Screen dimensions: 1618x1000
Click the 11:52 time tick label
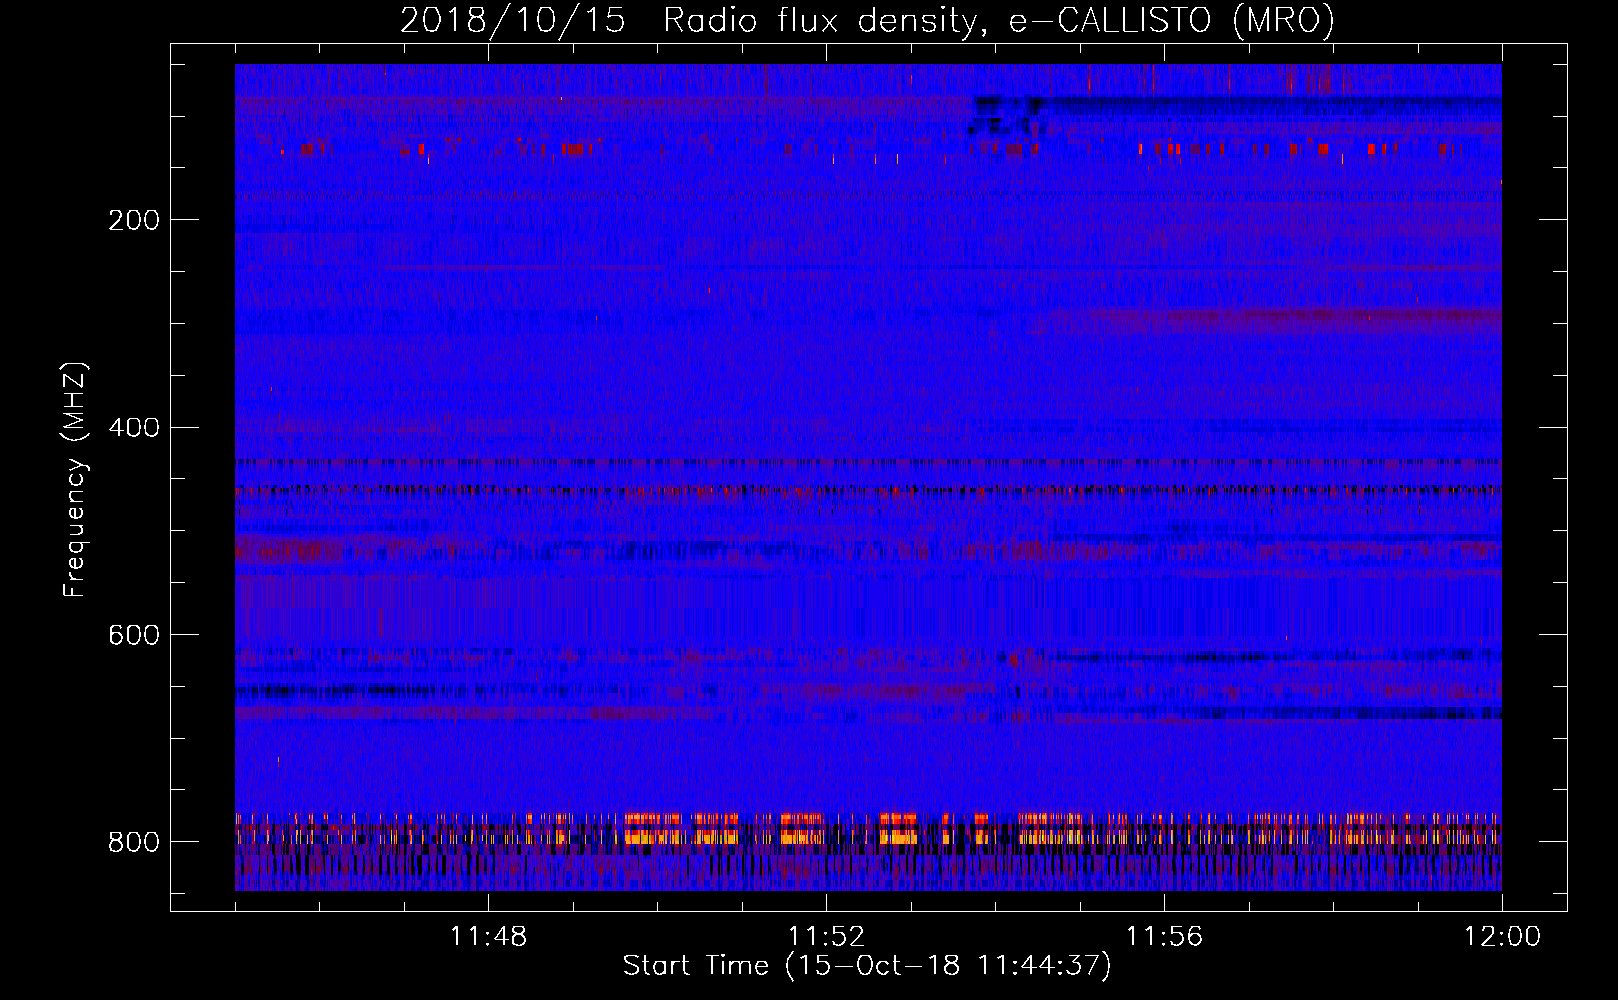click(826, 937)
